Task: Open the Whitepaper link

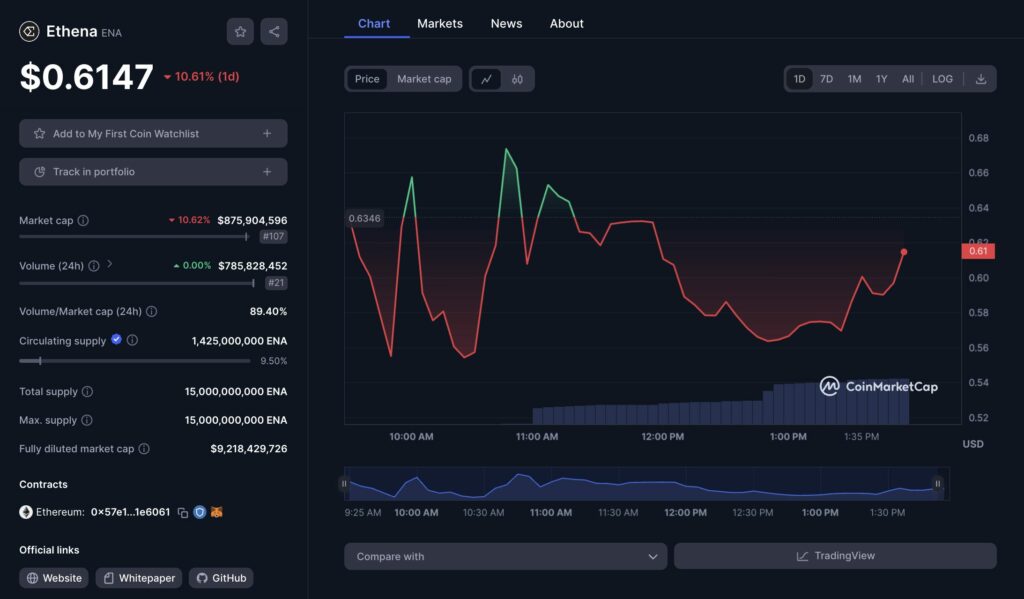Action: [138, 578]
